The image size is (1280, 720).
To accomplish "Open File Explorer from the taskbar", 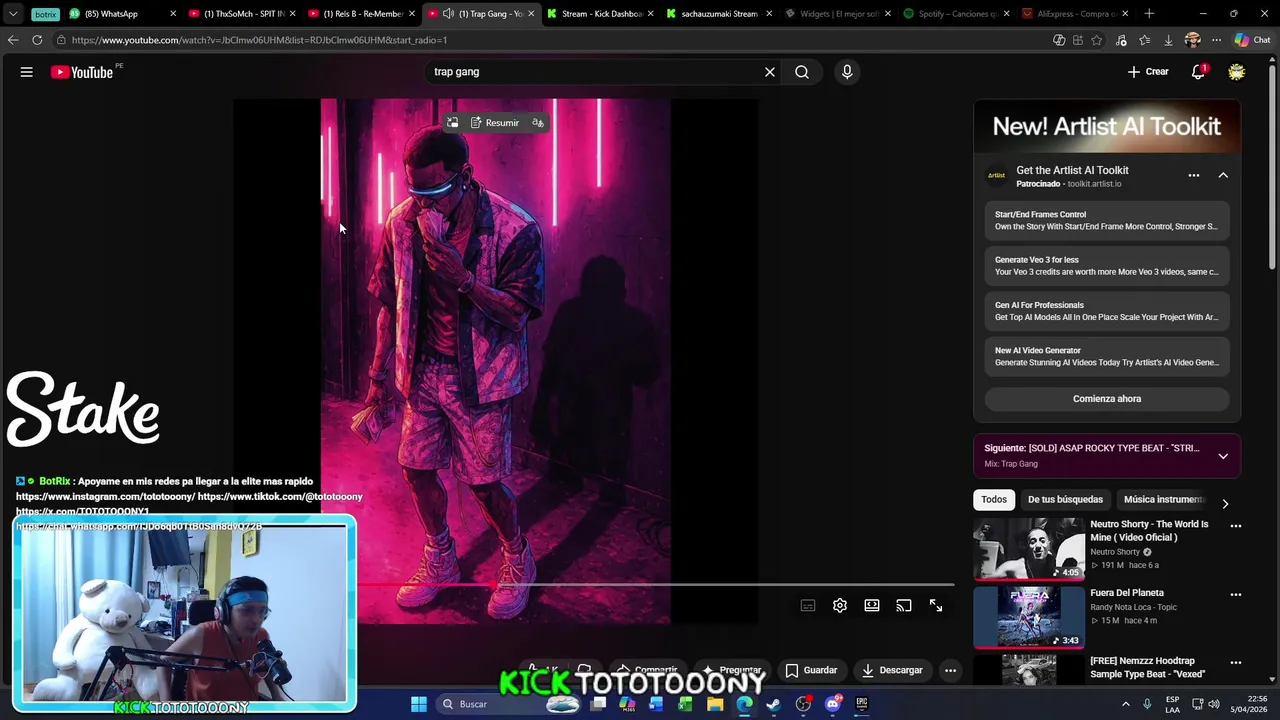I will [x=715, y=704].
